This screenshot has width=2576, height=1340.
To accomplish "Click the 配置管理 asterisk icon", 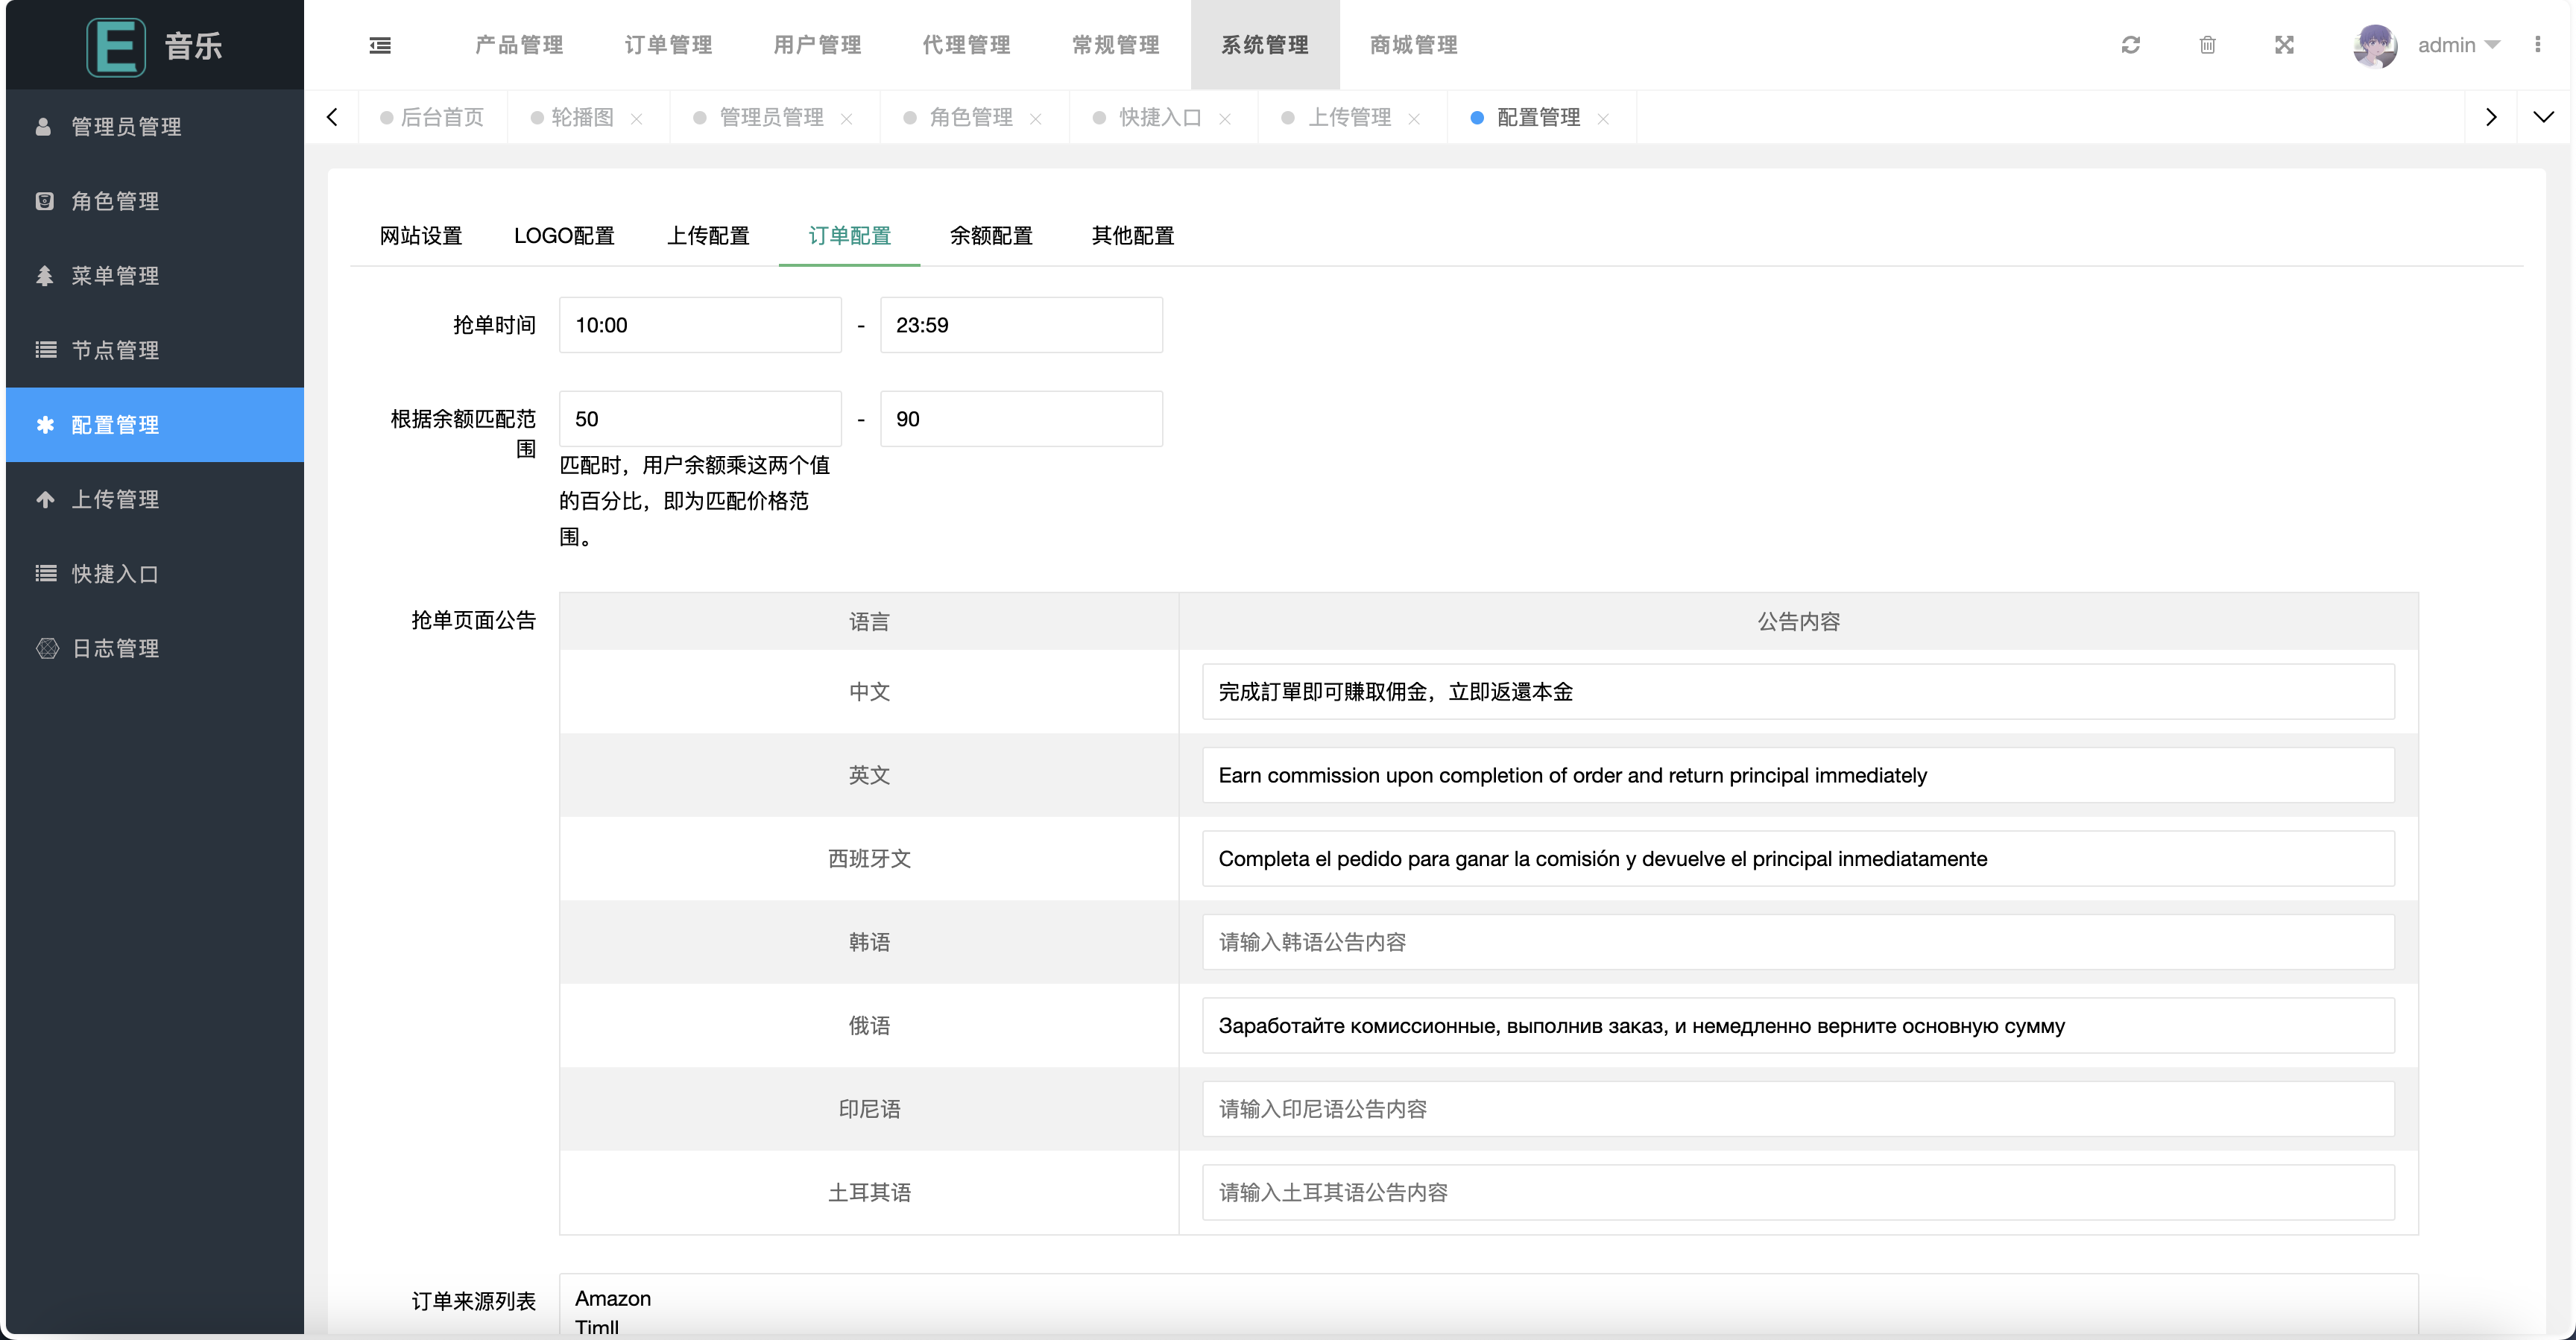I will (44, 425).
